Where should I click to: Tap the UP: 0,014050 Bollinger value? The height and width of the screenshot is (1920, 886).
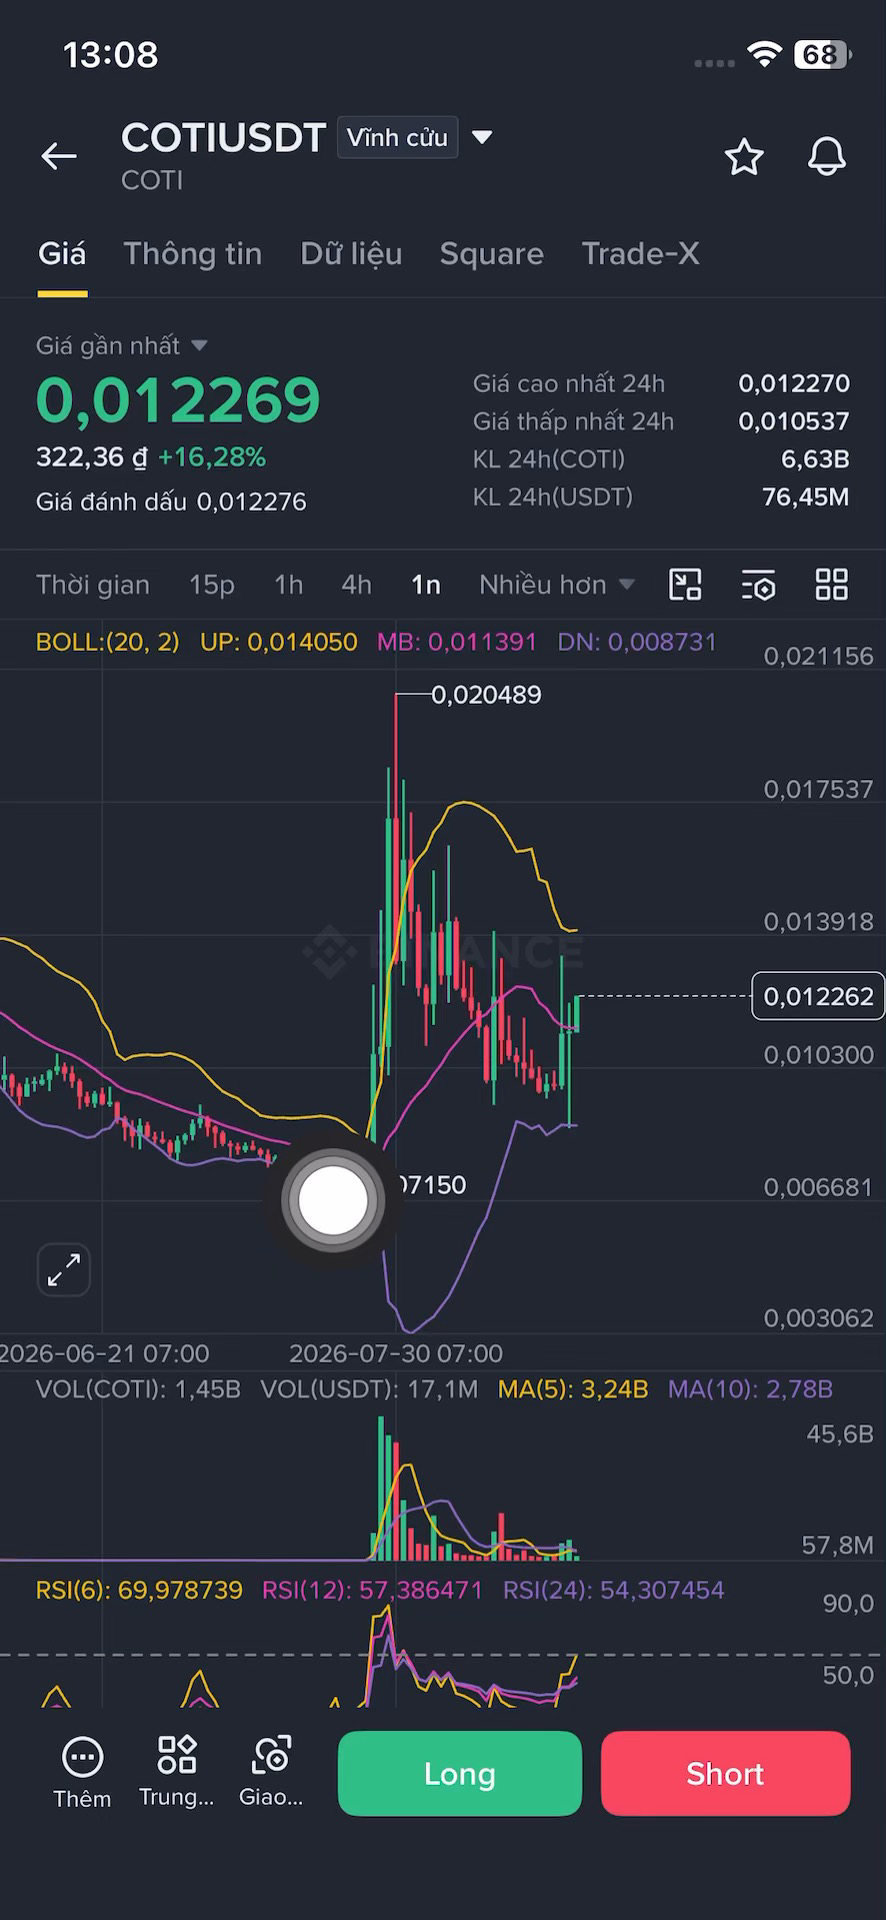click(x=279, y=642)
